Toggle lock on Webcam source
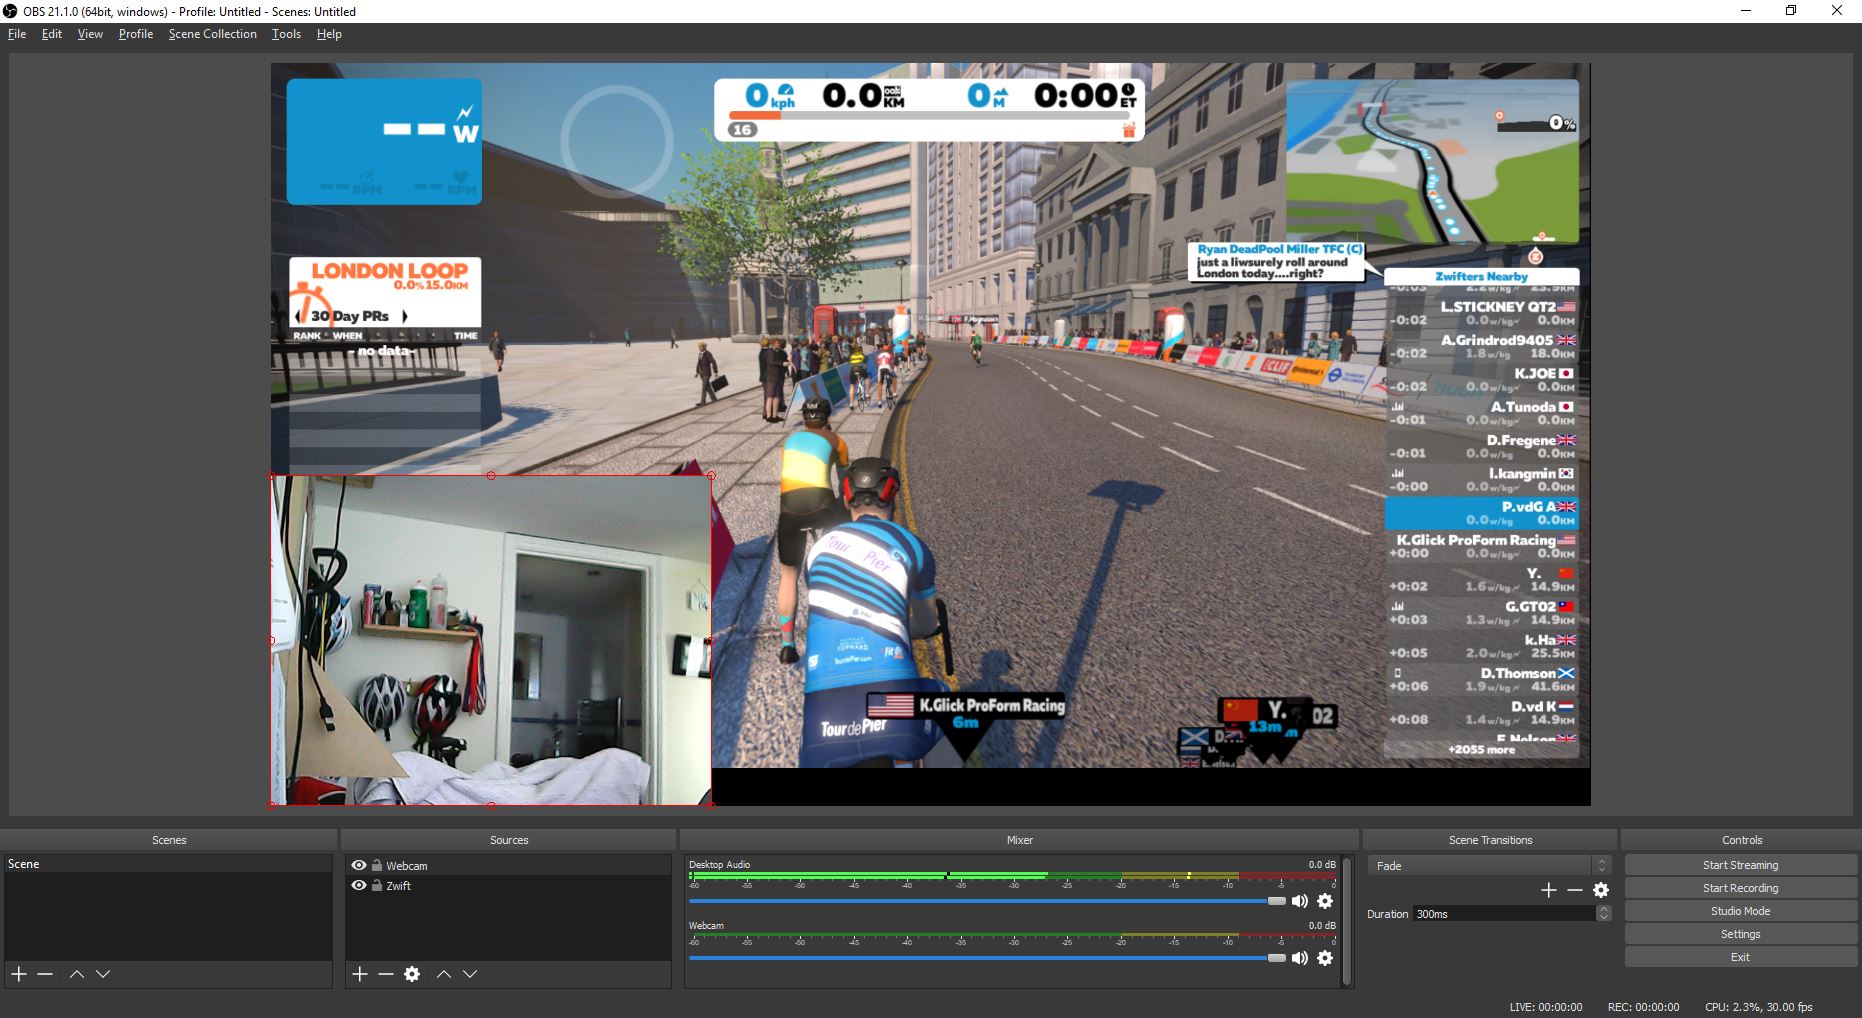 click(x=377, y=865)
